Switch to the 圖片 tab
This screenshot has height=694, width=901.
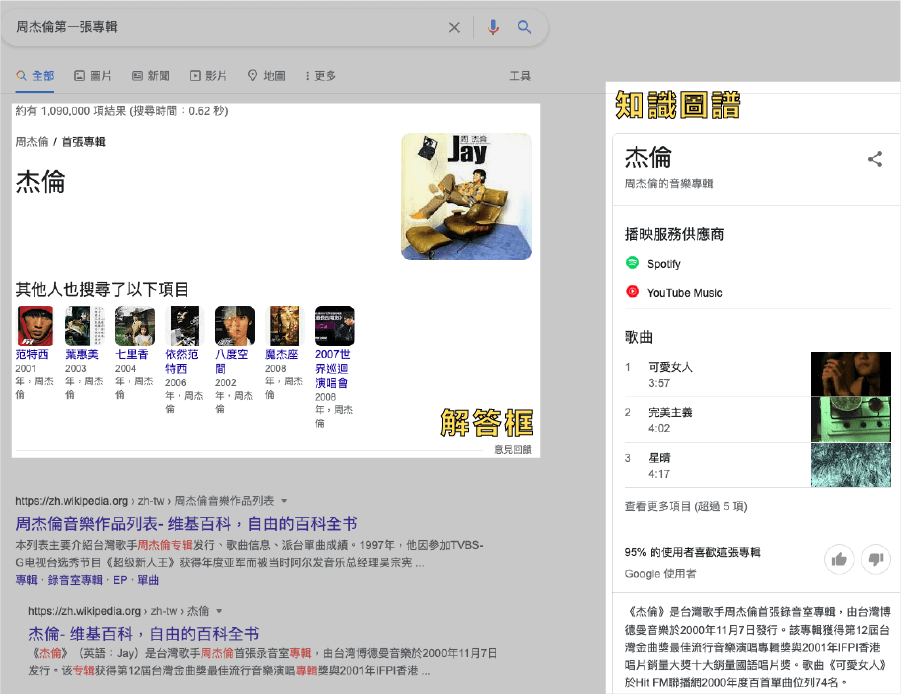(93, 76)
